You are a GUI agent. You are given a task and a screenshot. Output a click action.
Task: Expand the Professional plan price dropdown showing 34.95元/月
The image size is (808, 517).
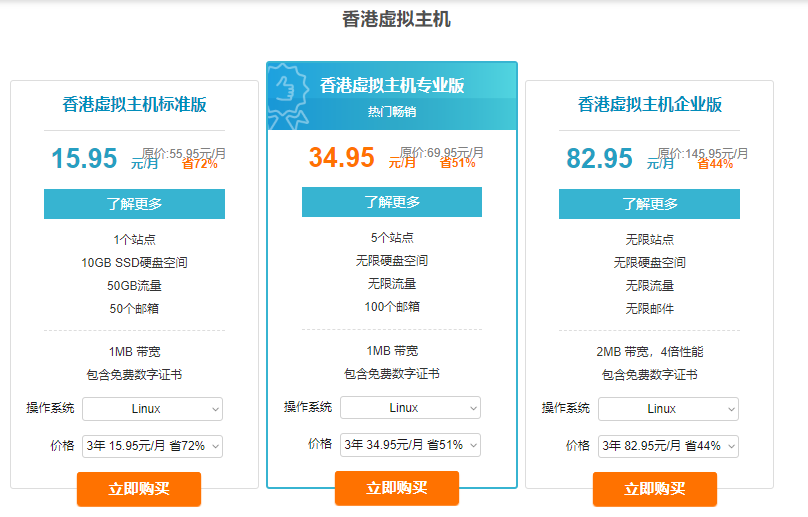click(410, 445)
